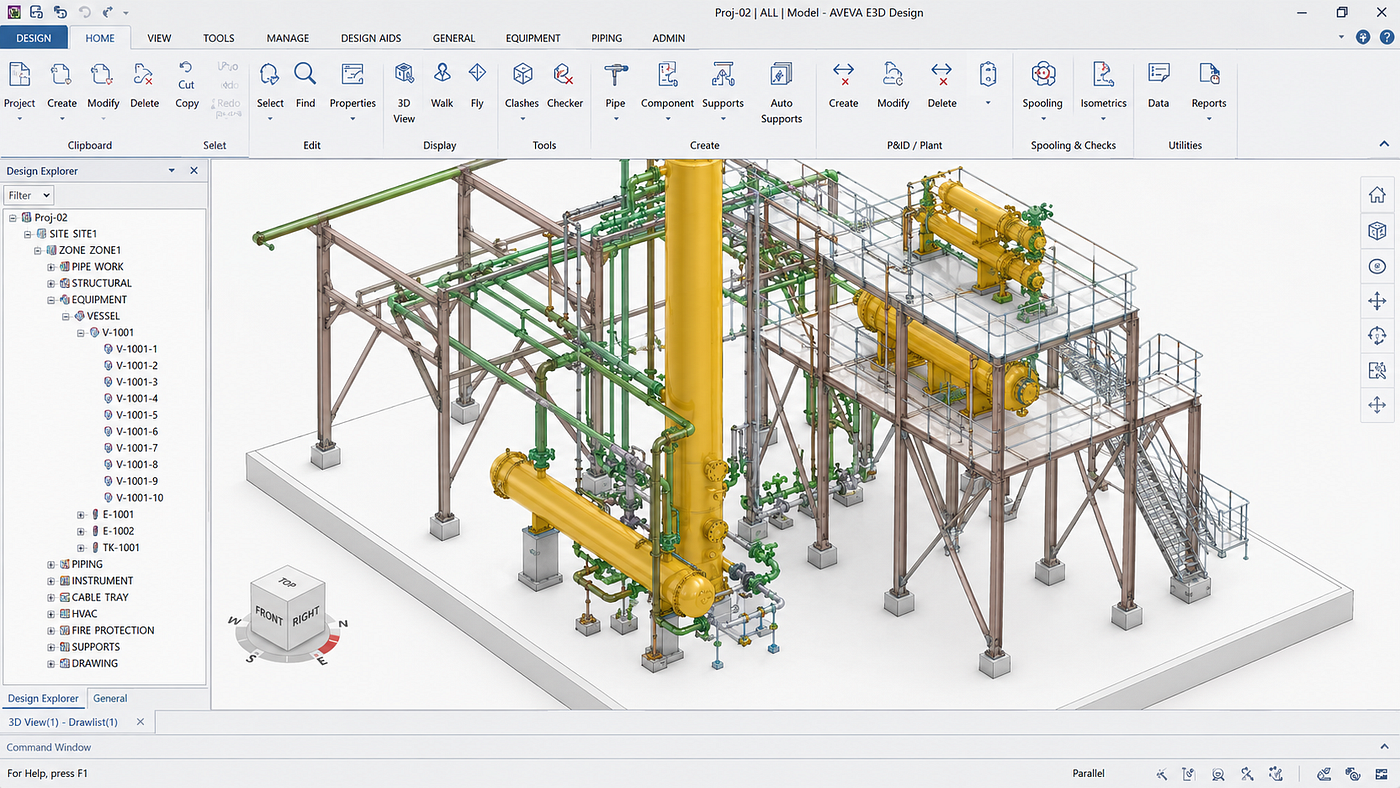Open the 3D View tool
The width and height of the screenshot is (1400, 788).
(x=404, y=92)
